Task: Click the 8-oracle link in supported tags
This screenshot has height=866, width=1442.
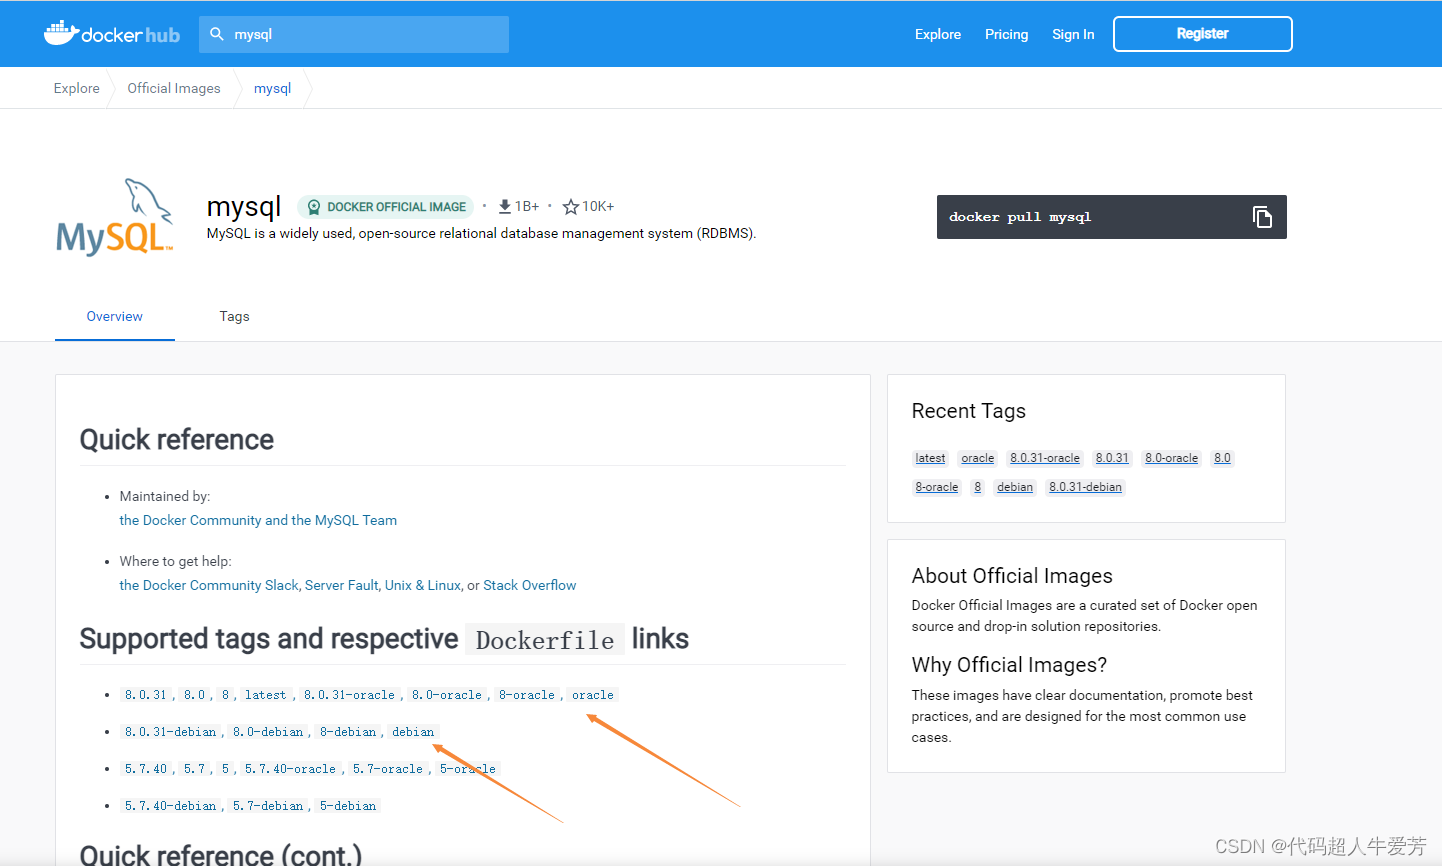Action: (527, 695)
